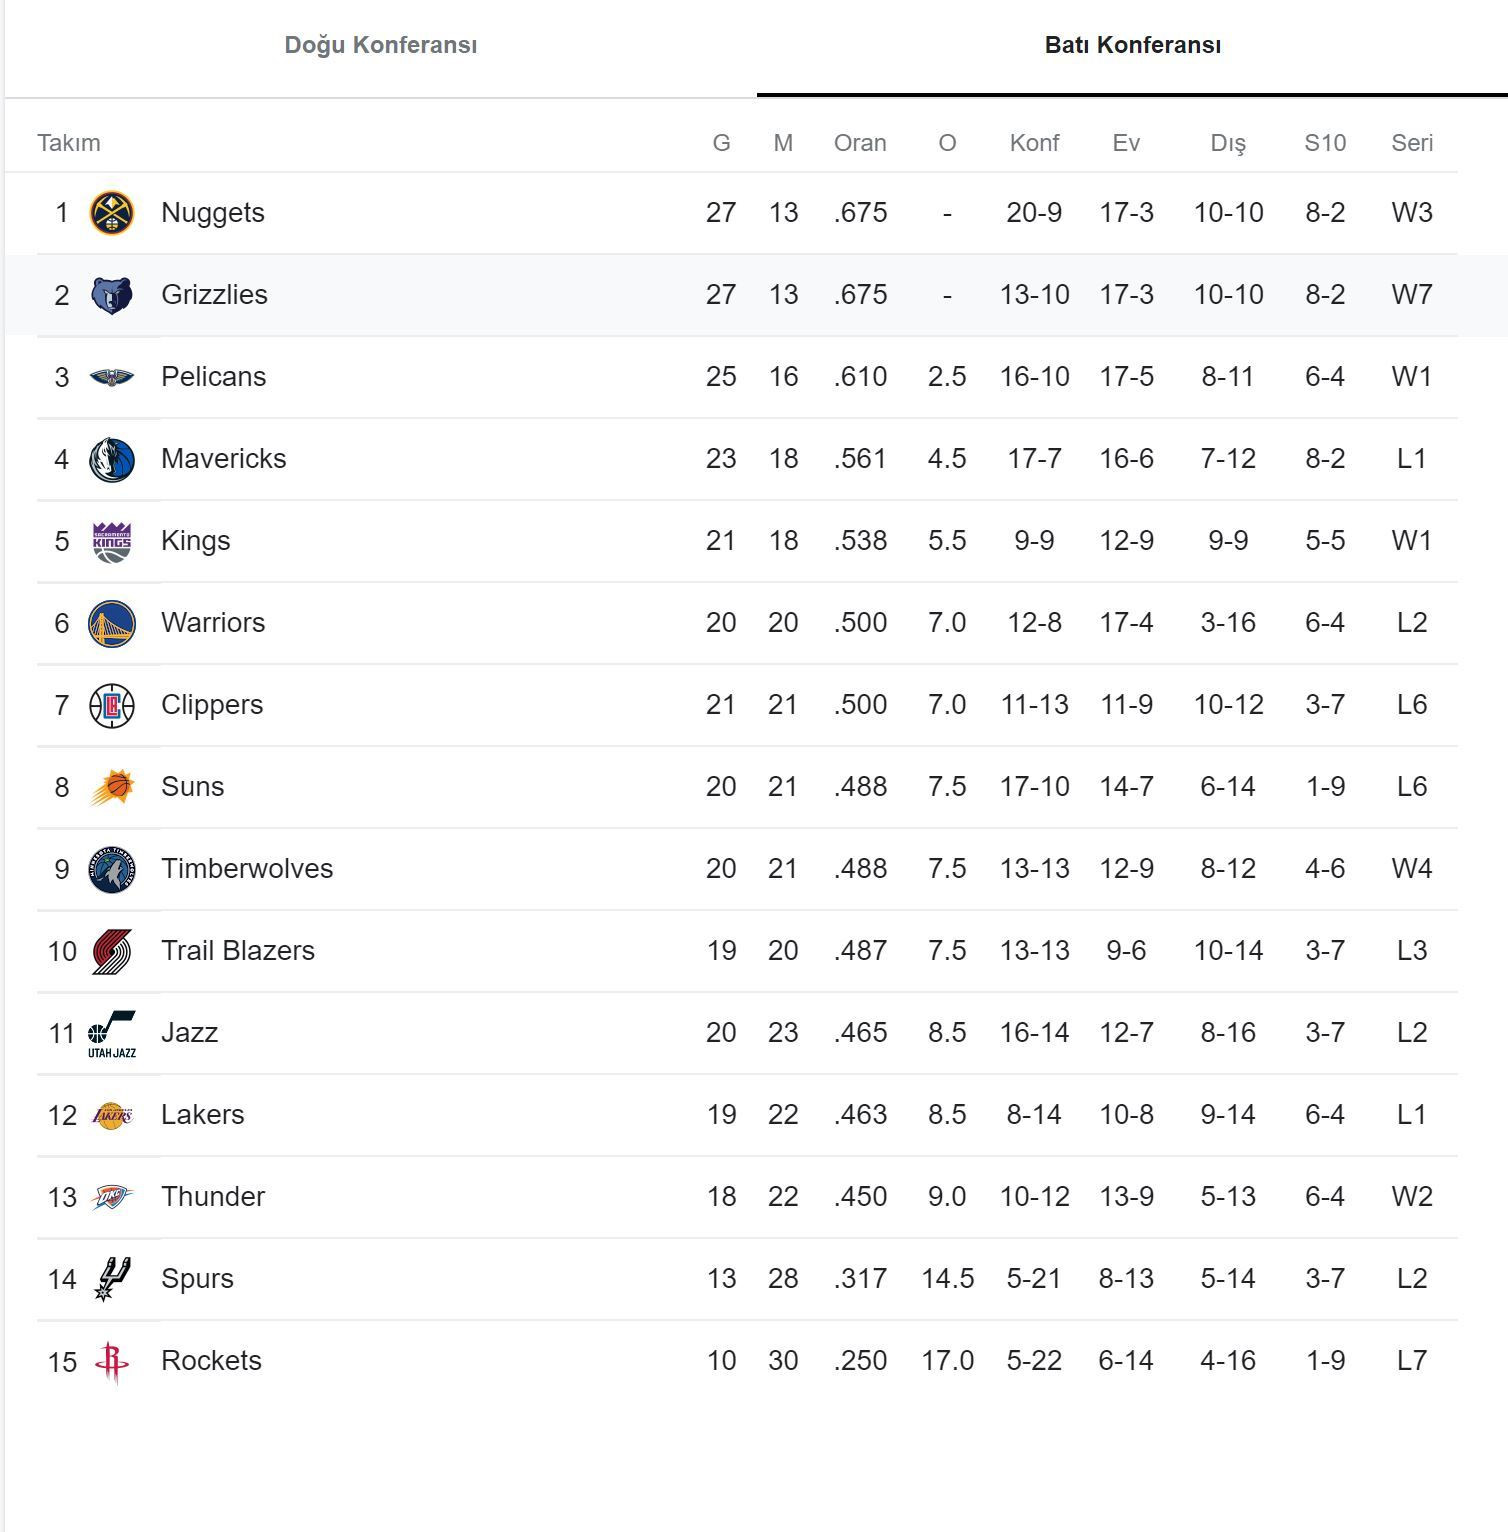Click the Oran column header
Screen dimensions: 1508x1532
(x=860, y=143)
